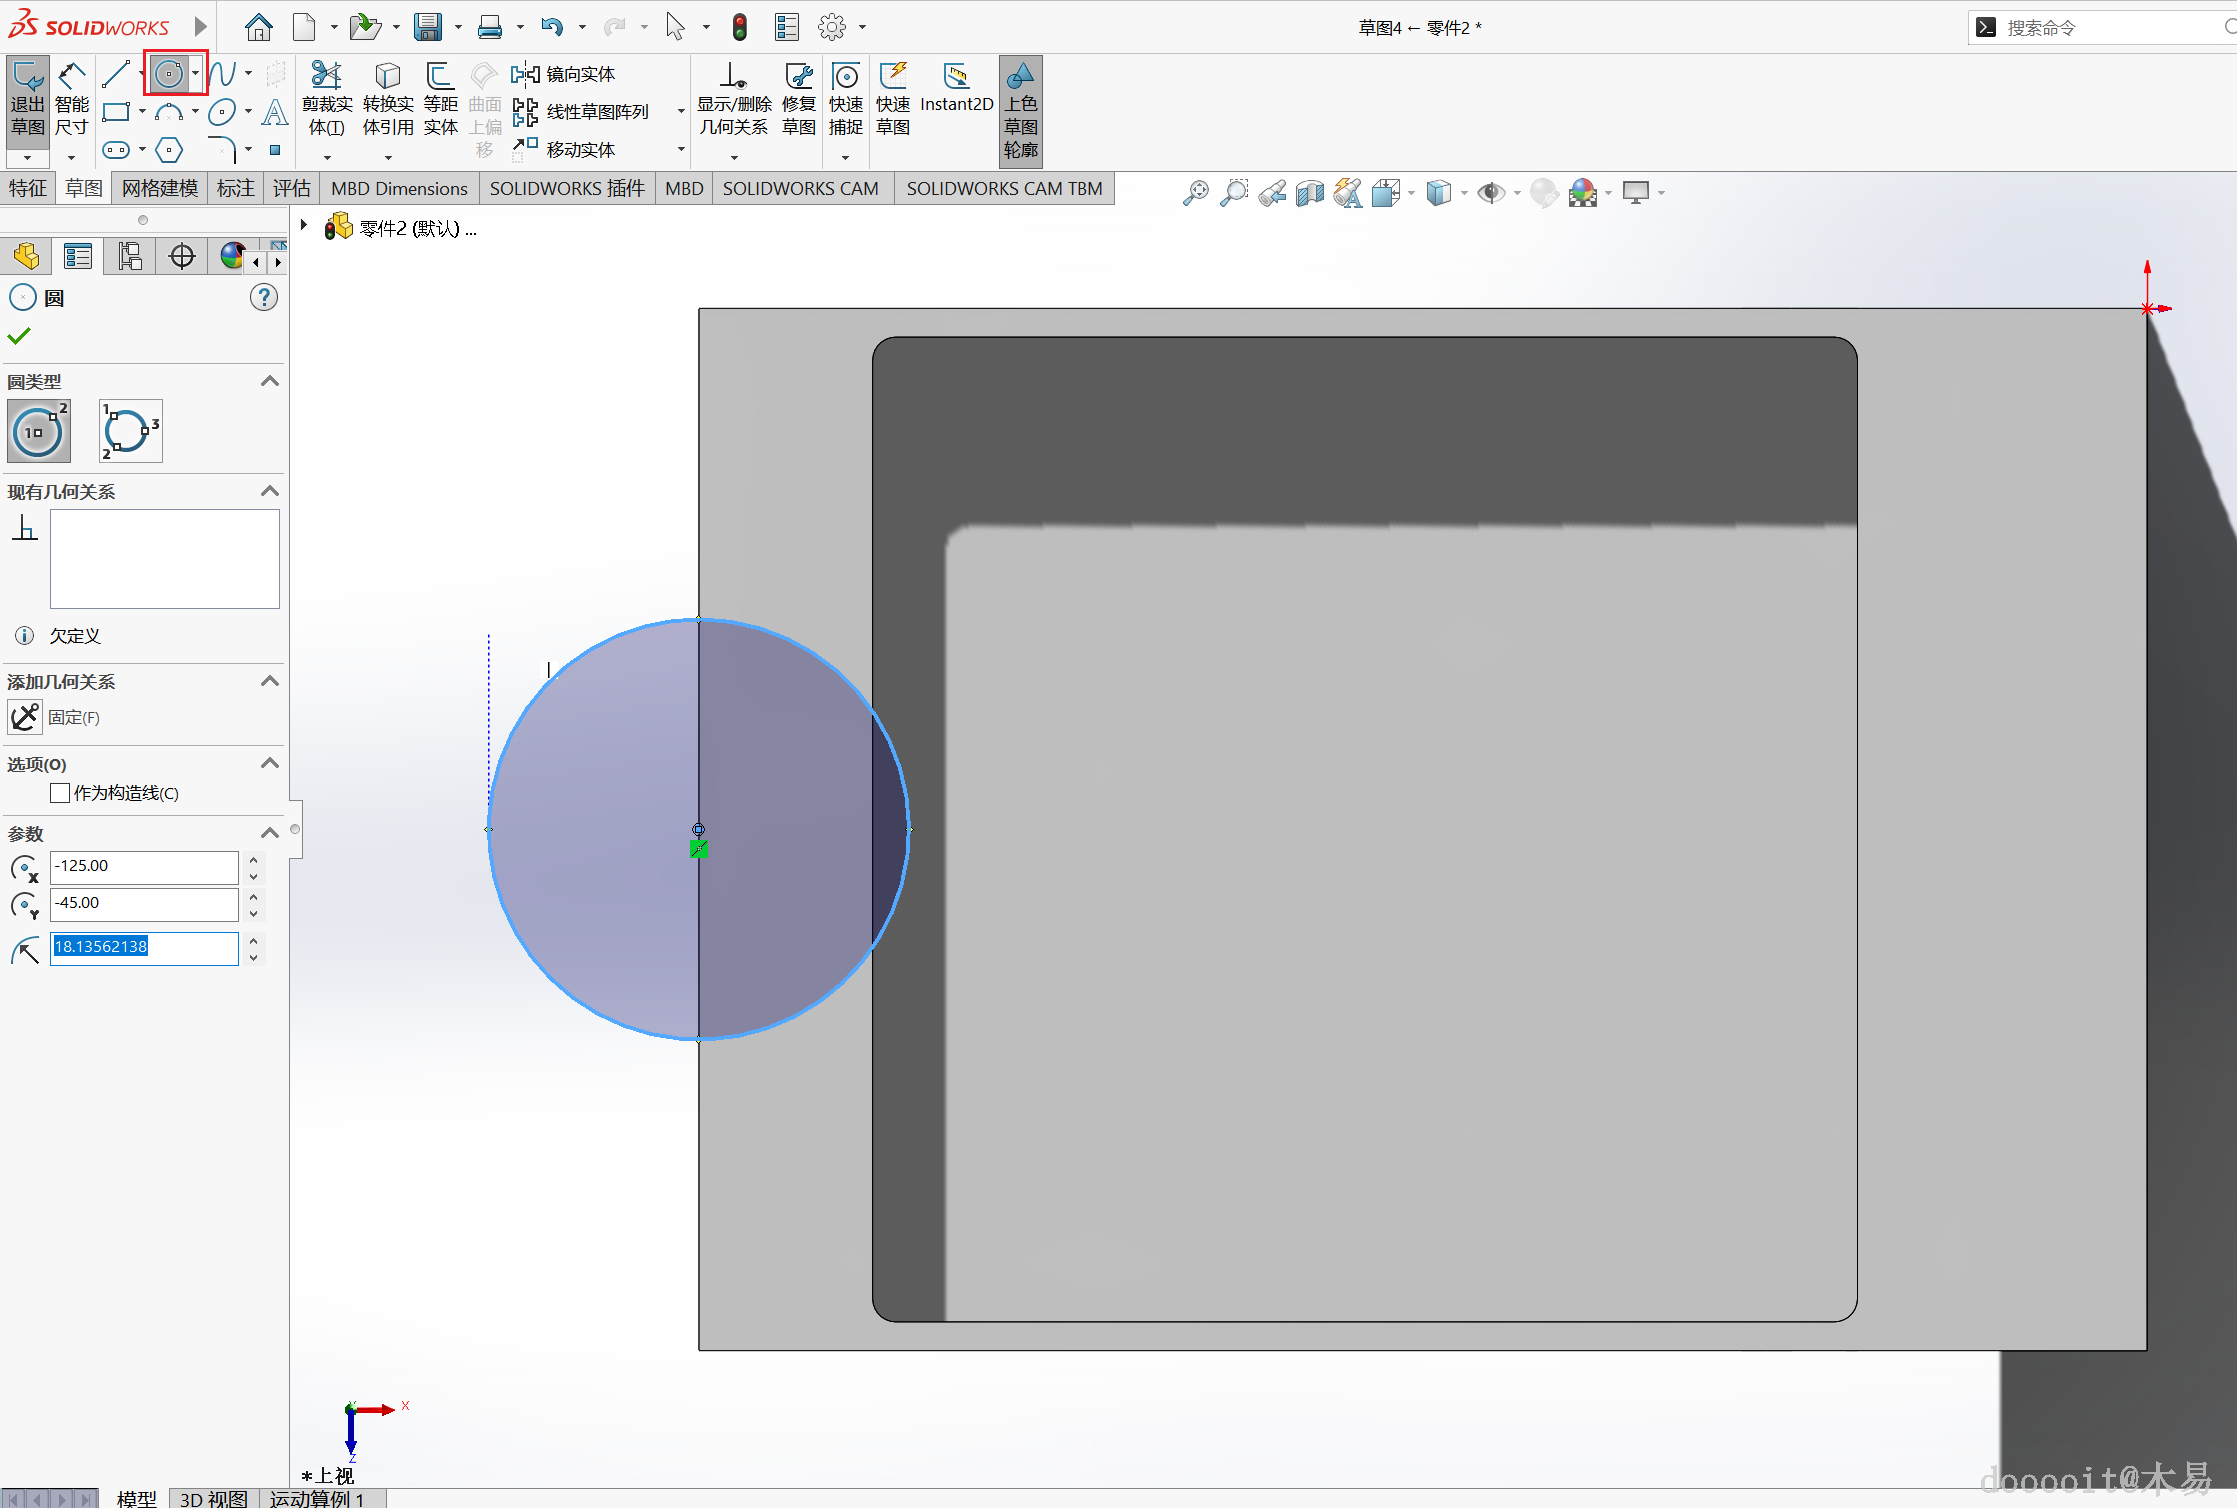The height and width of the screenshot is (1508, 2237).
Task: Click the Edit Appearance color ball icon
Action: pos(1544,193)
